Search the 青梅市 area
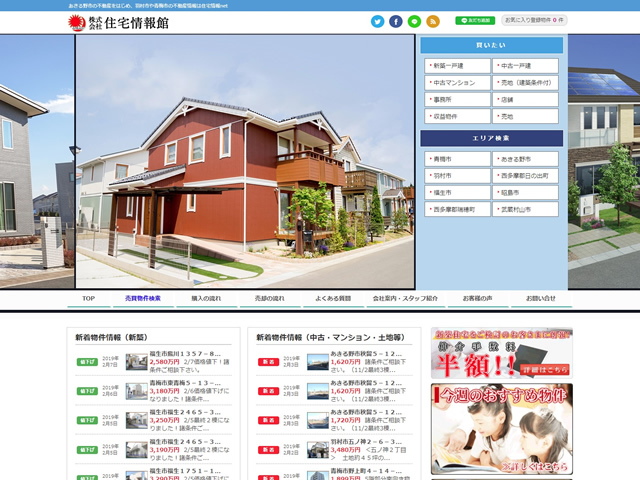640x480 pixels. coord(456,159)
